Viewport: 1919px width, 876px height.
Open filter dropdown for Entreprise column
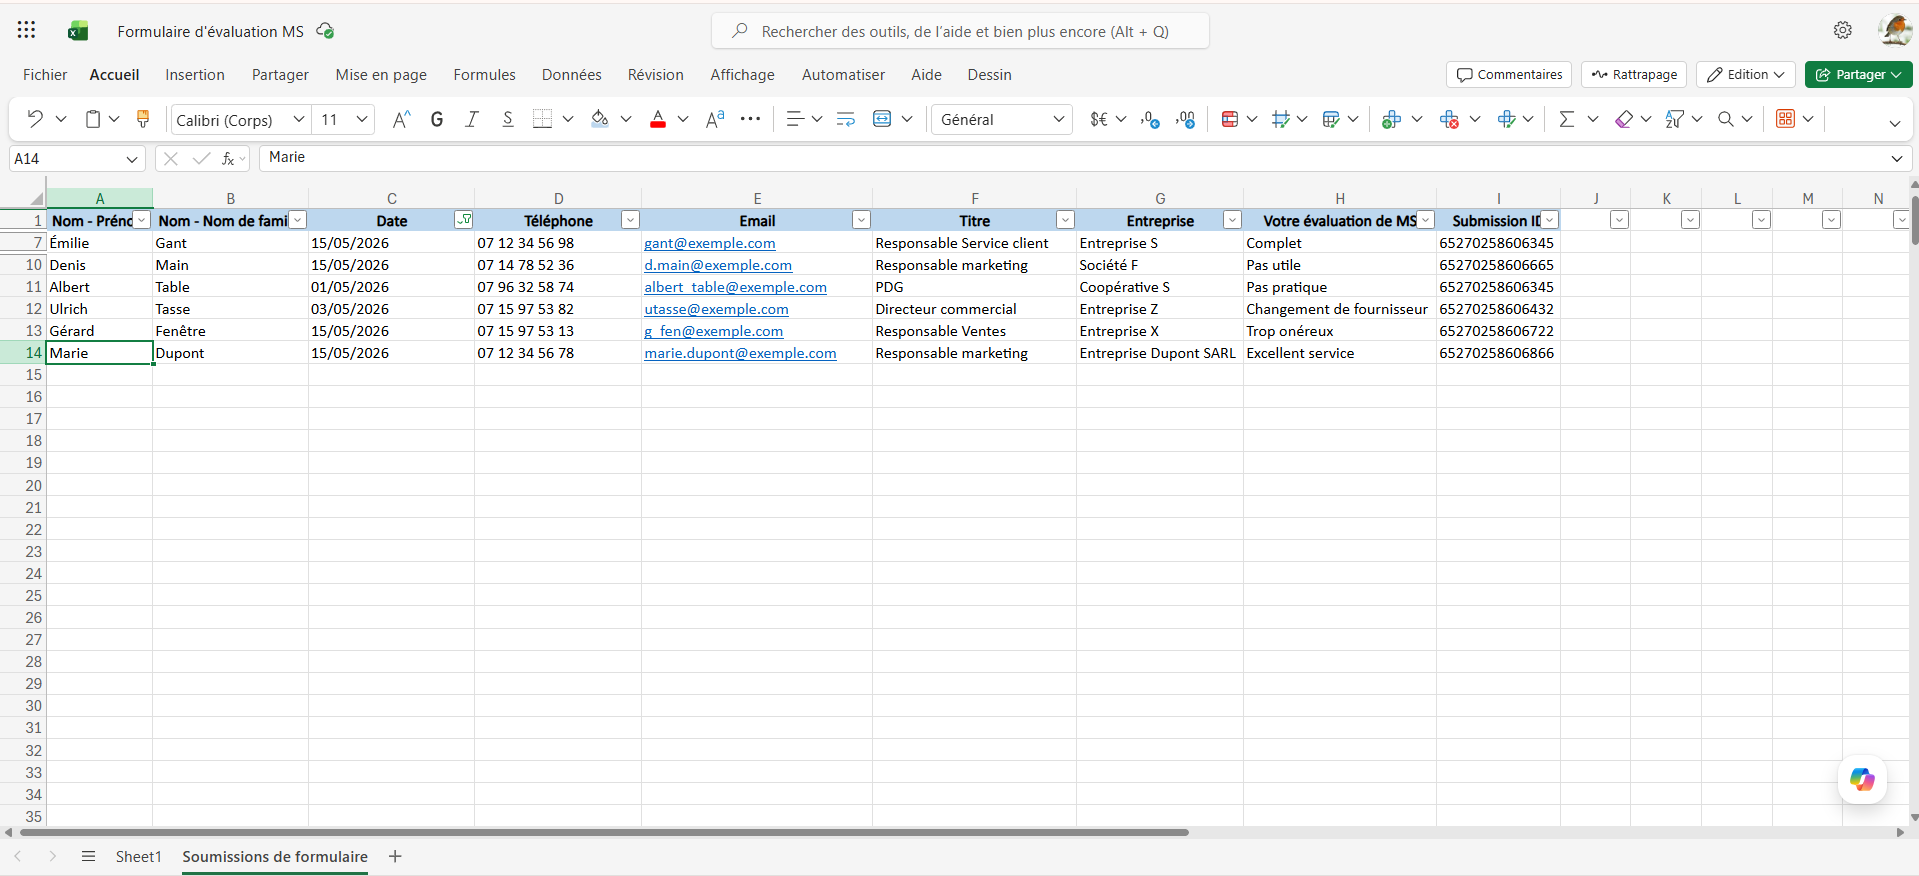(1232, 220)
